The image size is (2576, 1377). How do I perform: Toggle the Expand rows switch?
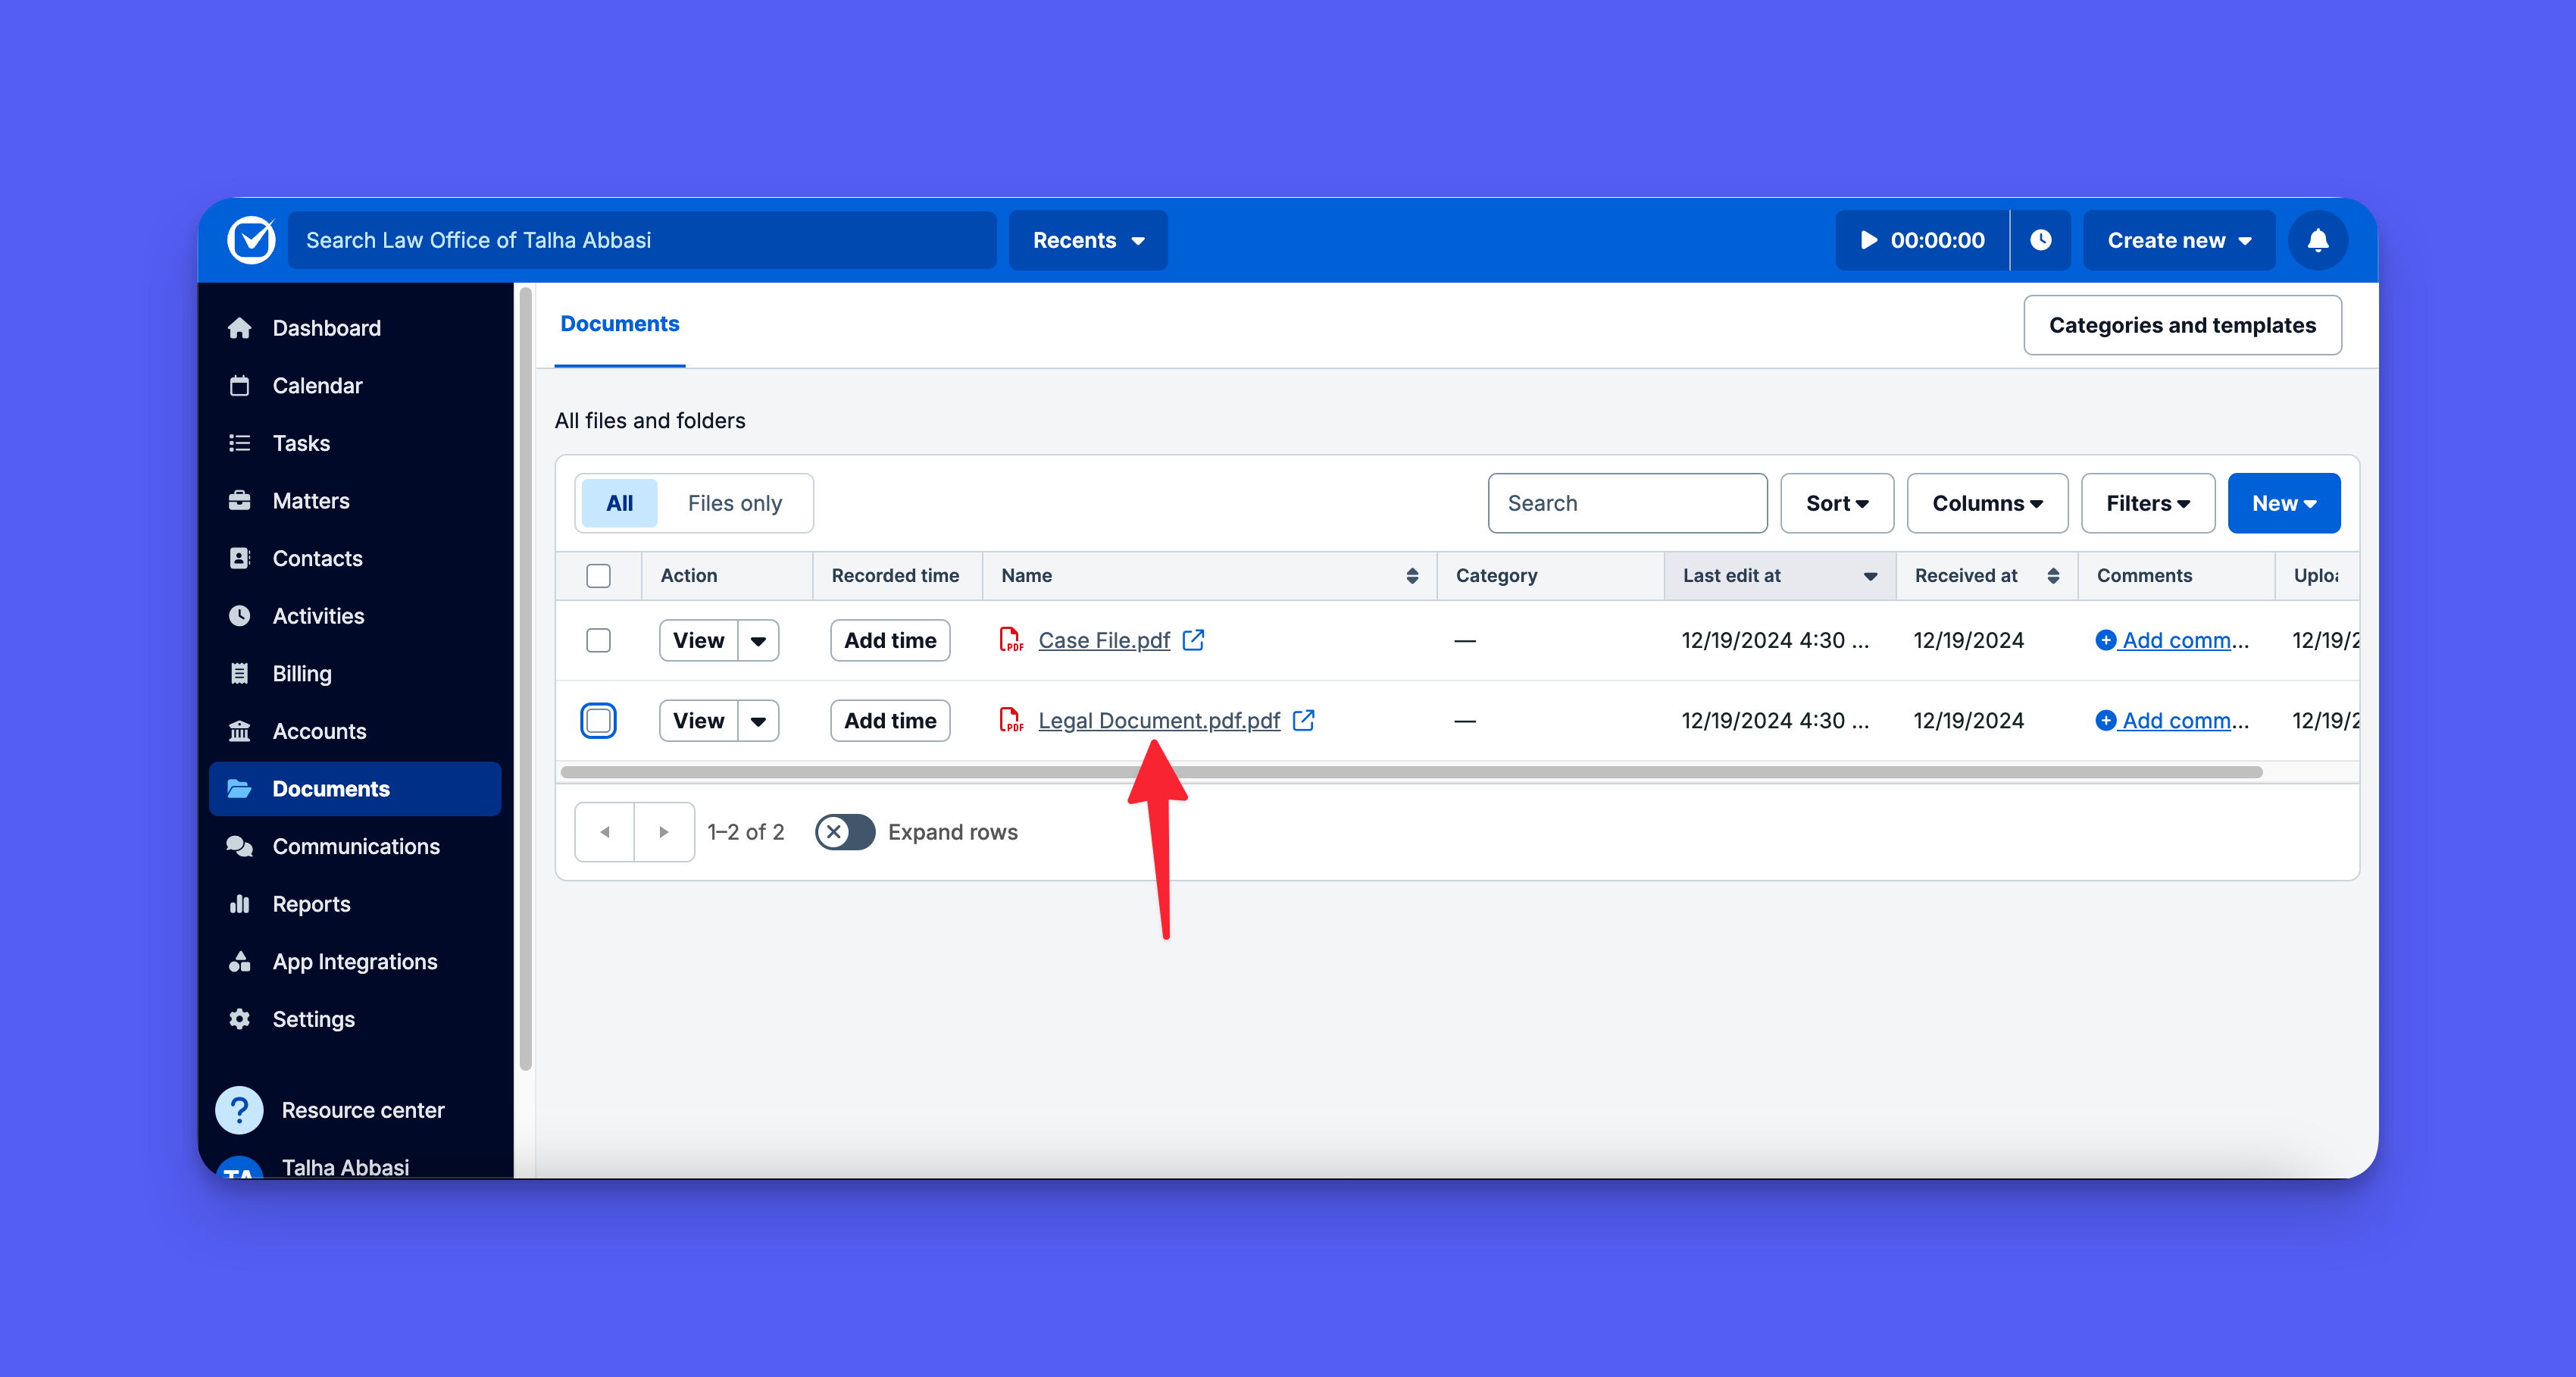tap(844, 832)
